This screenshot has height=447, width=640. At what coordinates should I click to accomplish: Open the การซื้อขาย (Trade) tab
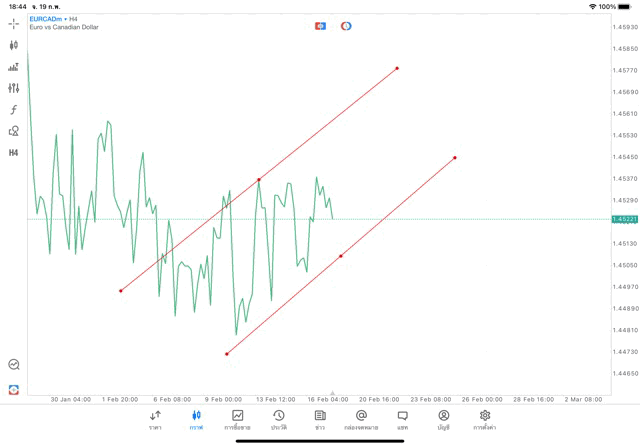pos(237,419)
